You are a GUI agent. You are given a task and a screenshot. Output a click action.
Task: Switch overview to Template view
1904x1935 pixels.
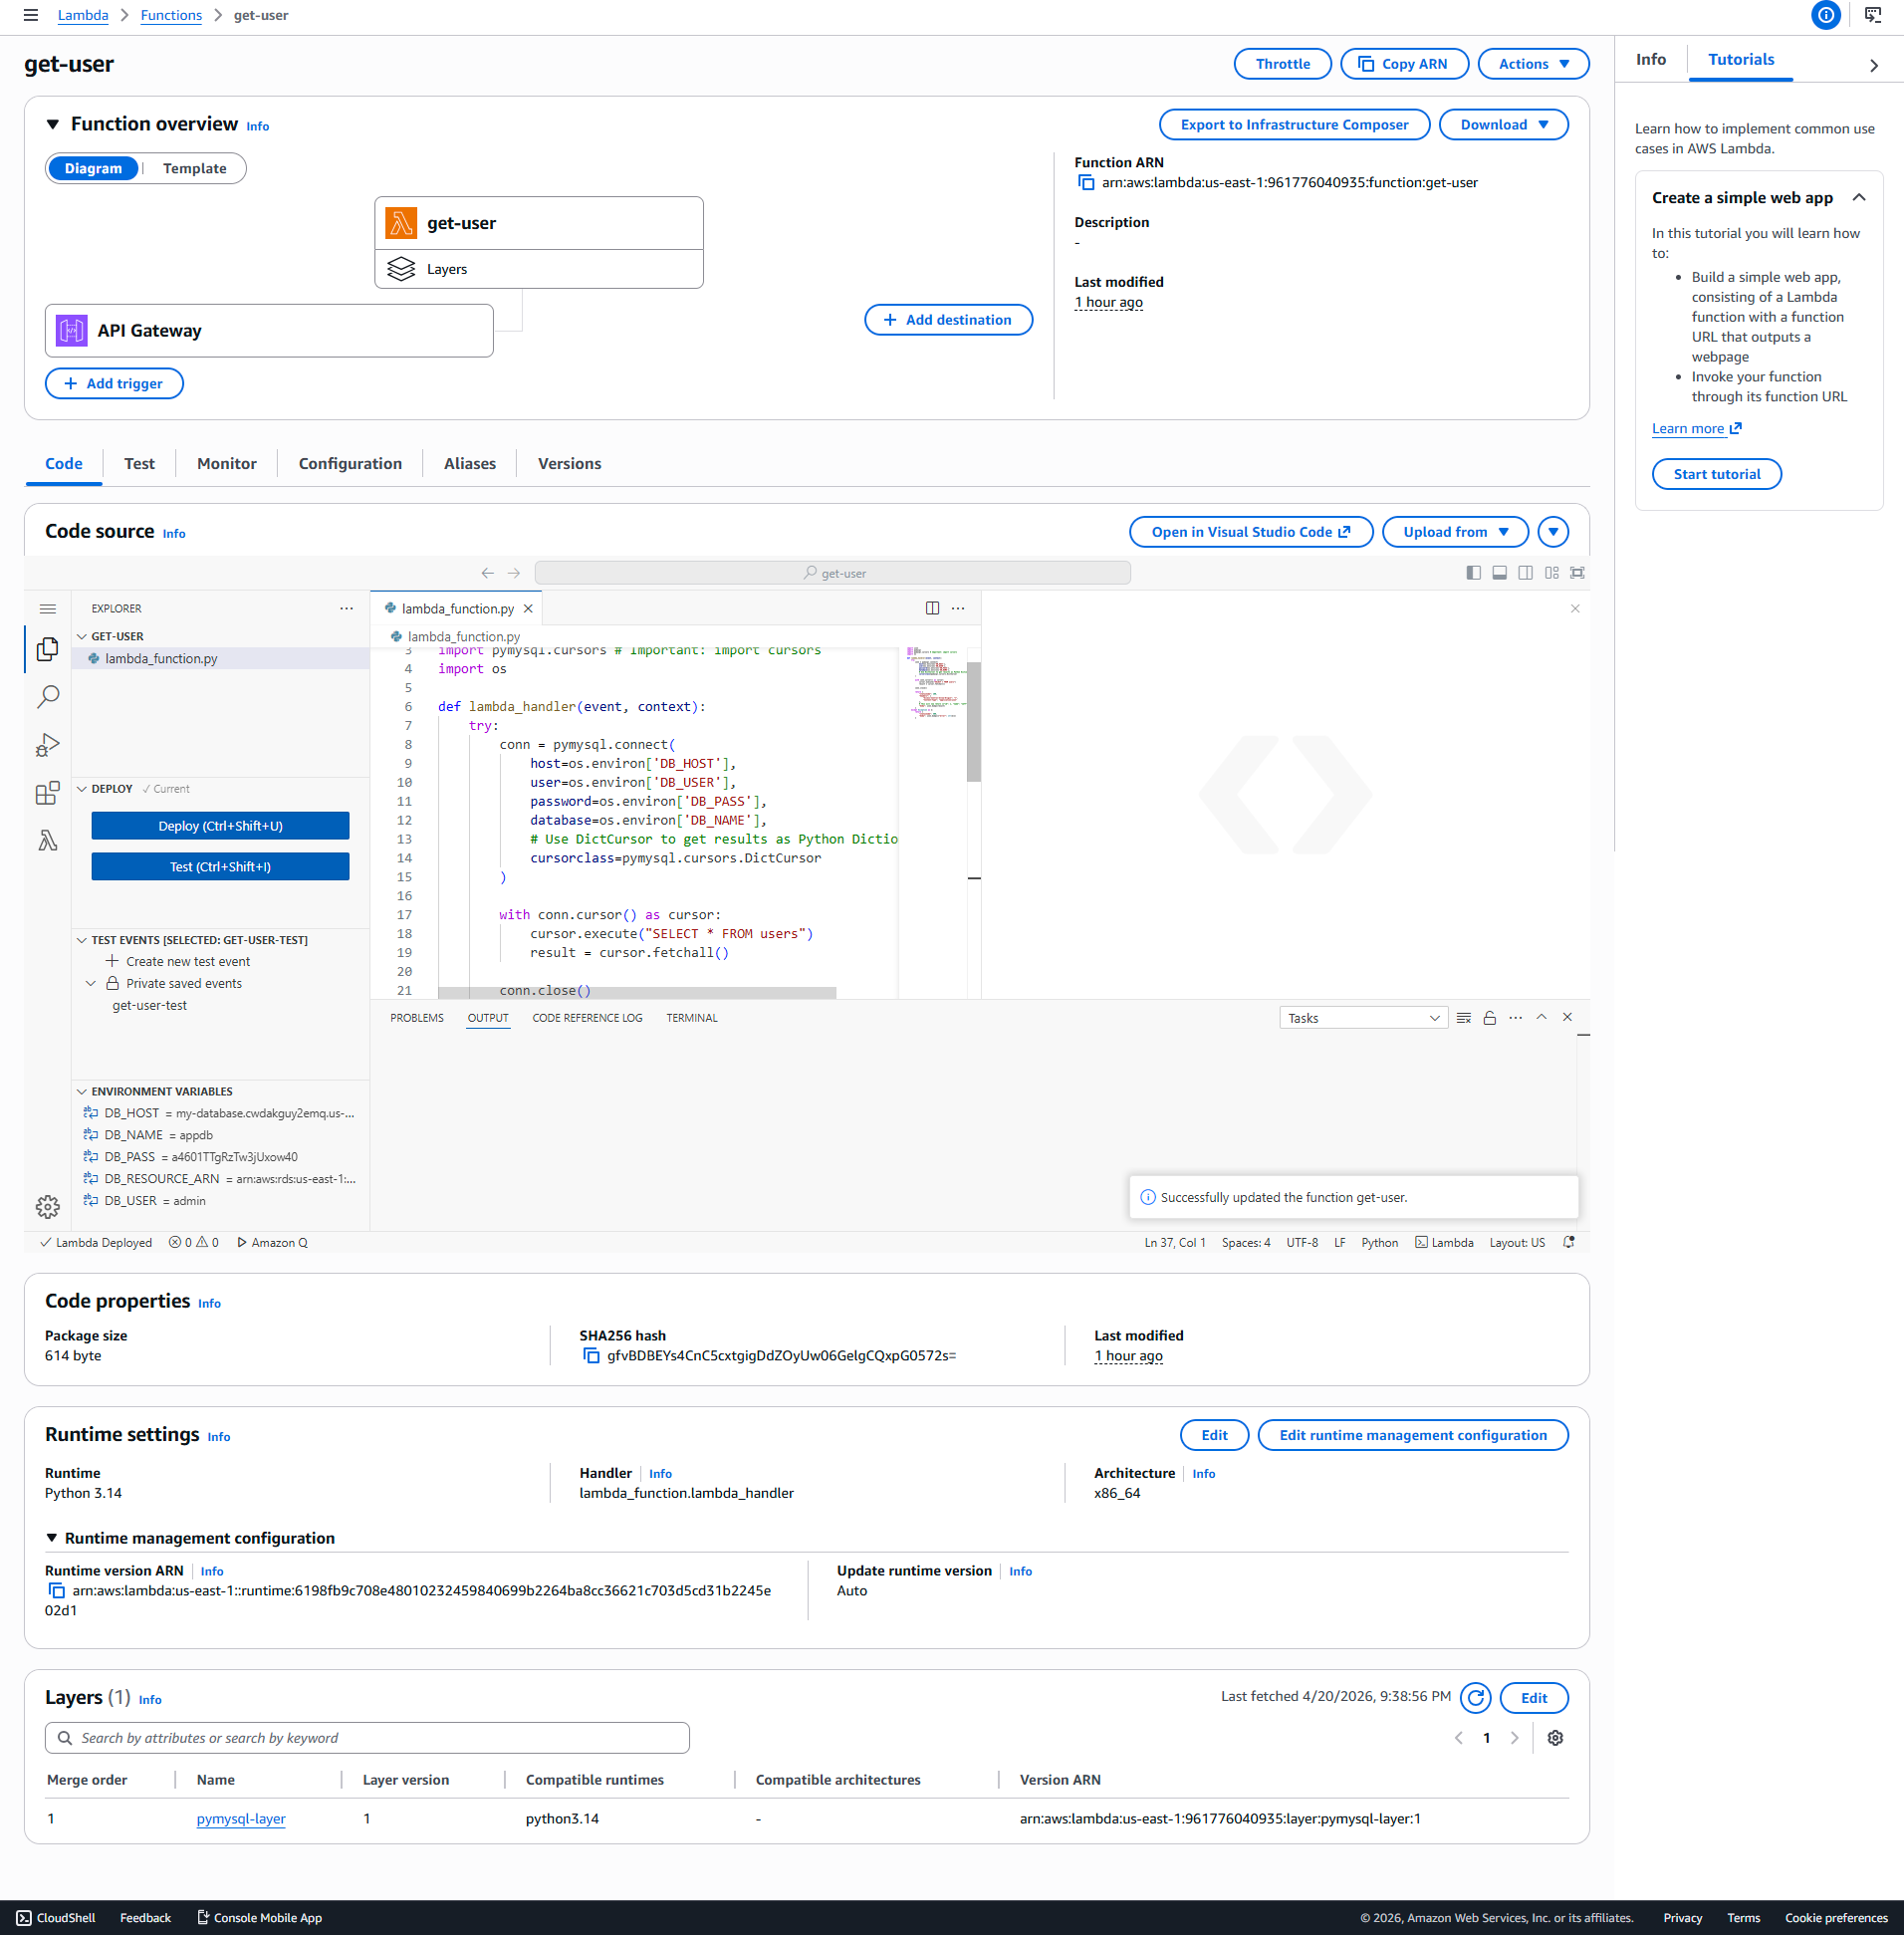click(194, 169)
